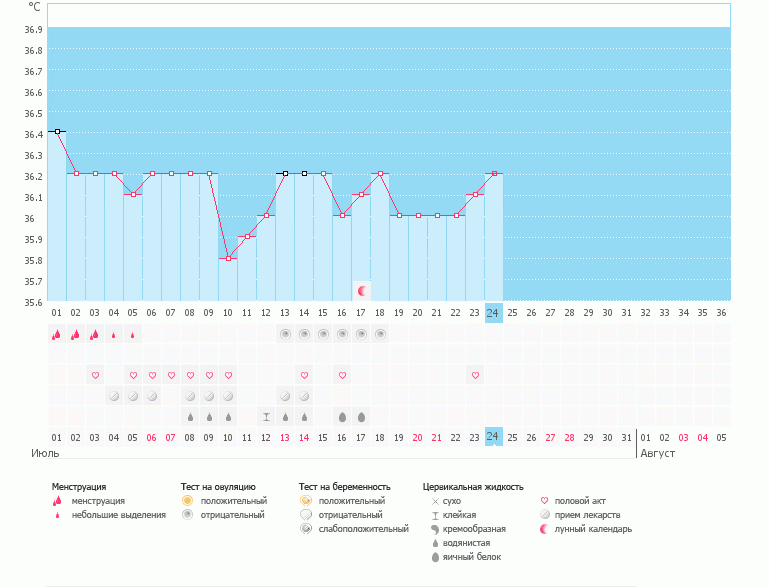Click the Август month label
The width and height of the screenshot is (769, 587).
tap(657, 453)
